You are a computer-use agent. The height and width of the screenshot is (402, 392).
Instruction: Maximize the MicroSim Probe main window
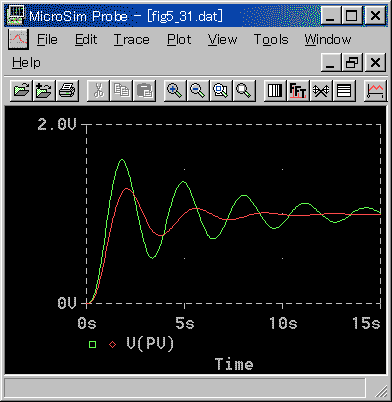(352, 15)
